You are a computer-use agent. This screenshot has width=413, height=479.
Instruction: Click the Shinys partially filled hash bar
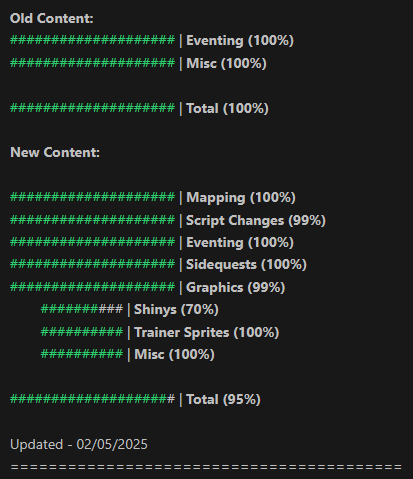[x=82, y=309]
